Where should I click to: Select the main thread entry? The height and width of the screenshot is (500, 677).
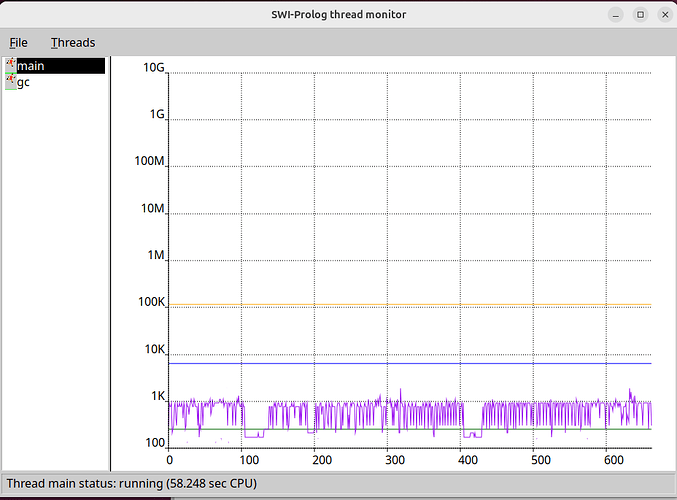55,66
